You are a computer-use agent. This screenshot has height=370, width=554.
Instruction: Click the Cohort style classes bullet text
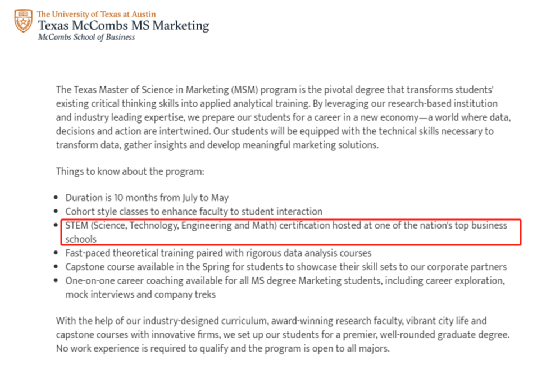coord(194,211)
